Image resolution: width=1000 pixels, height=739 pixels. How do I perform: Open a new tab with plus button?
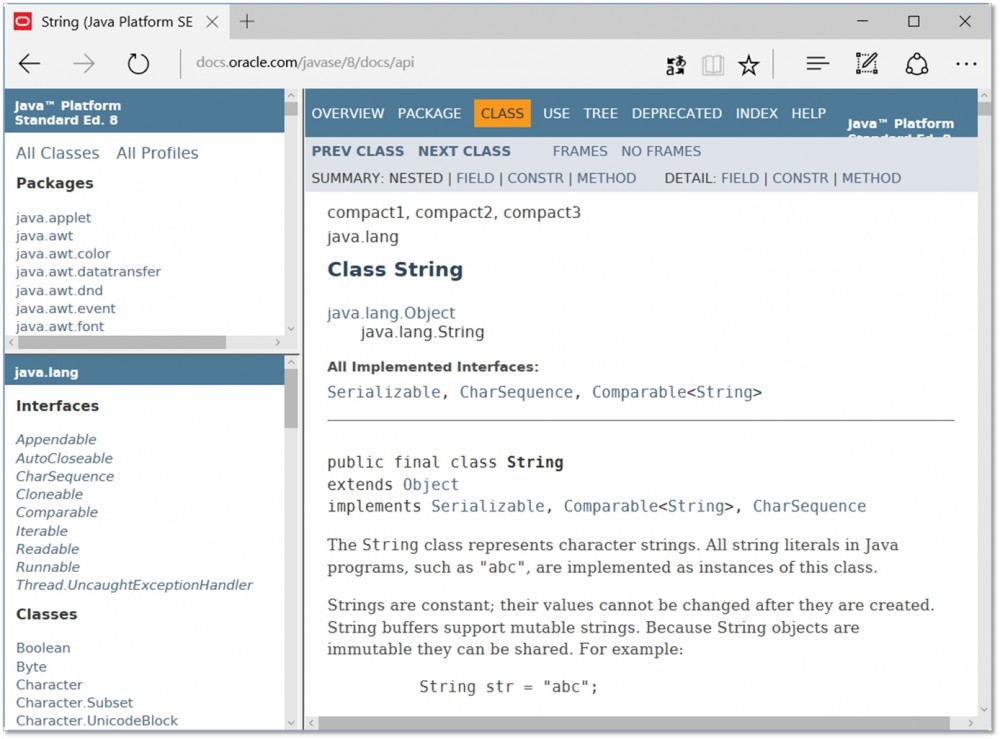pyautogui.click(x=247, y=22)
